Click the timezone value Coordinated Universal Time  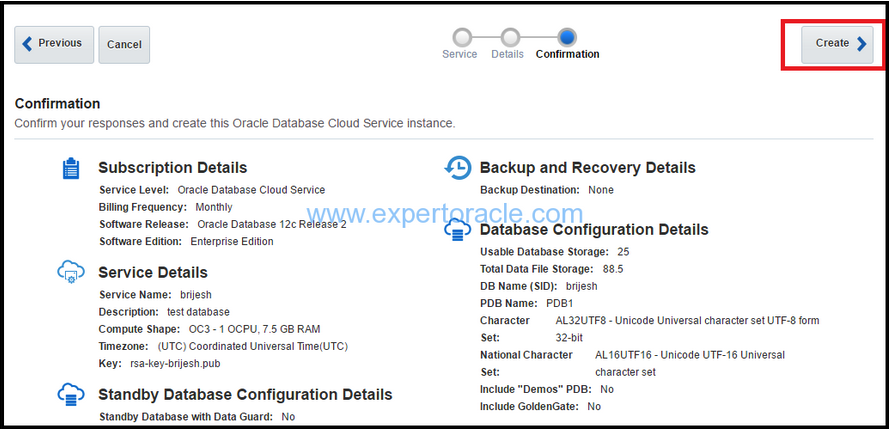tap(253, 347)
